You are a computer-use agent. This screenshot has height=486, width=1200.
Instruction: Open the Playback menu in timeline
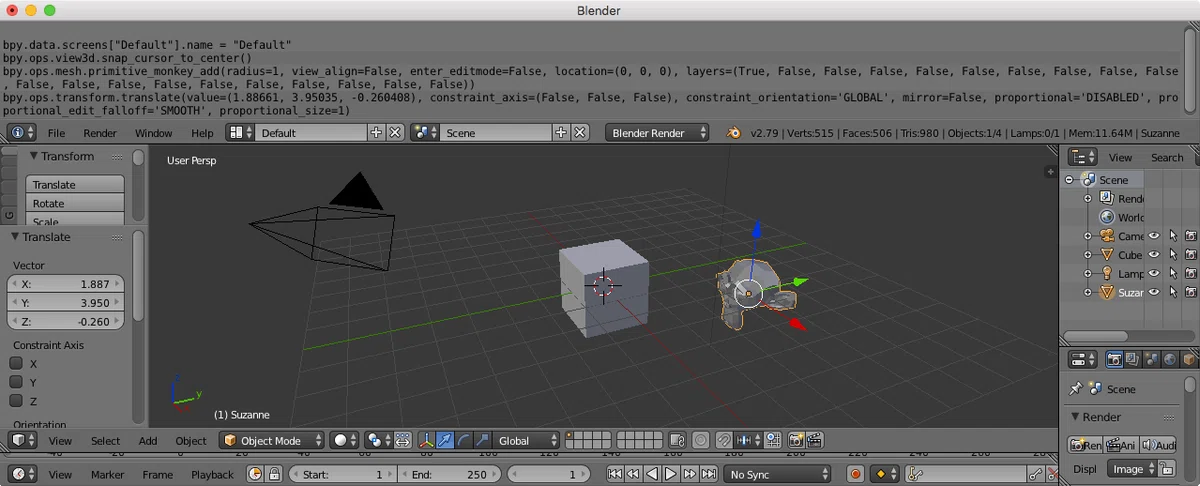pos(212,475)
